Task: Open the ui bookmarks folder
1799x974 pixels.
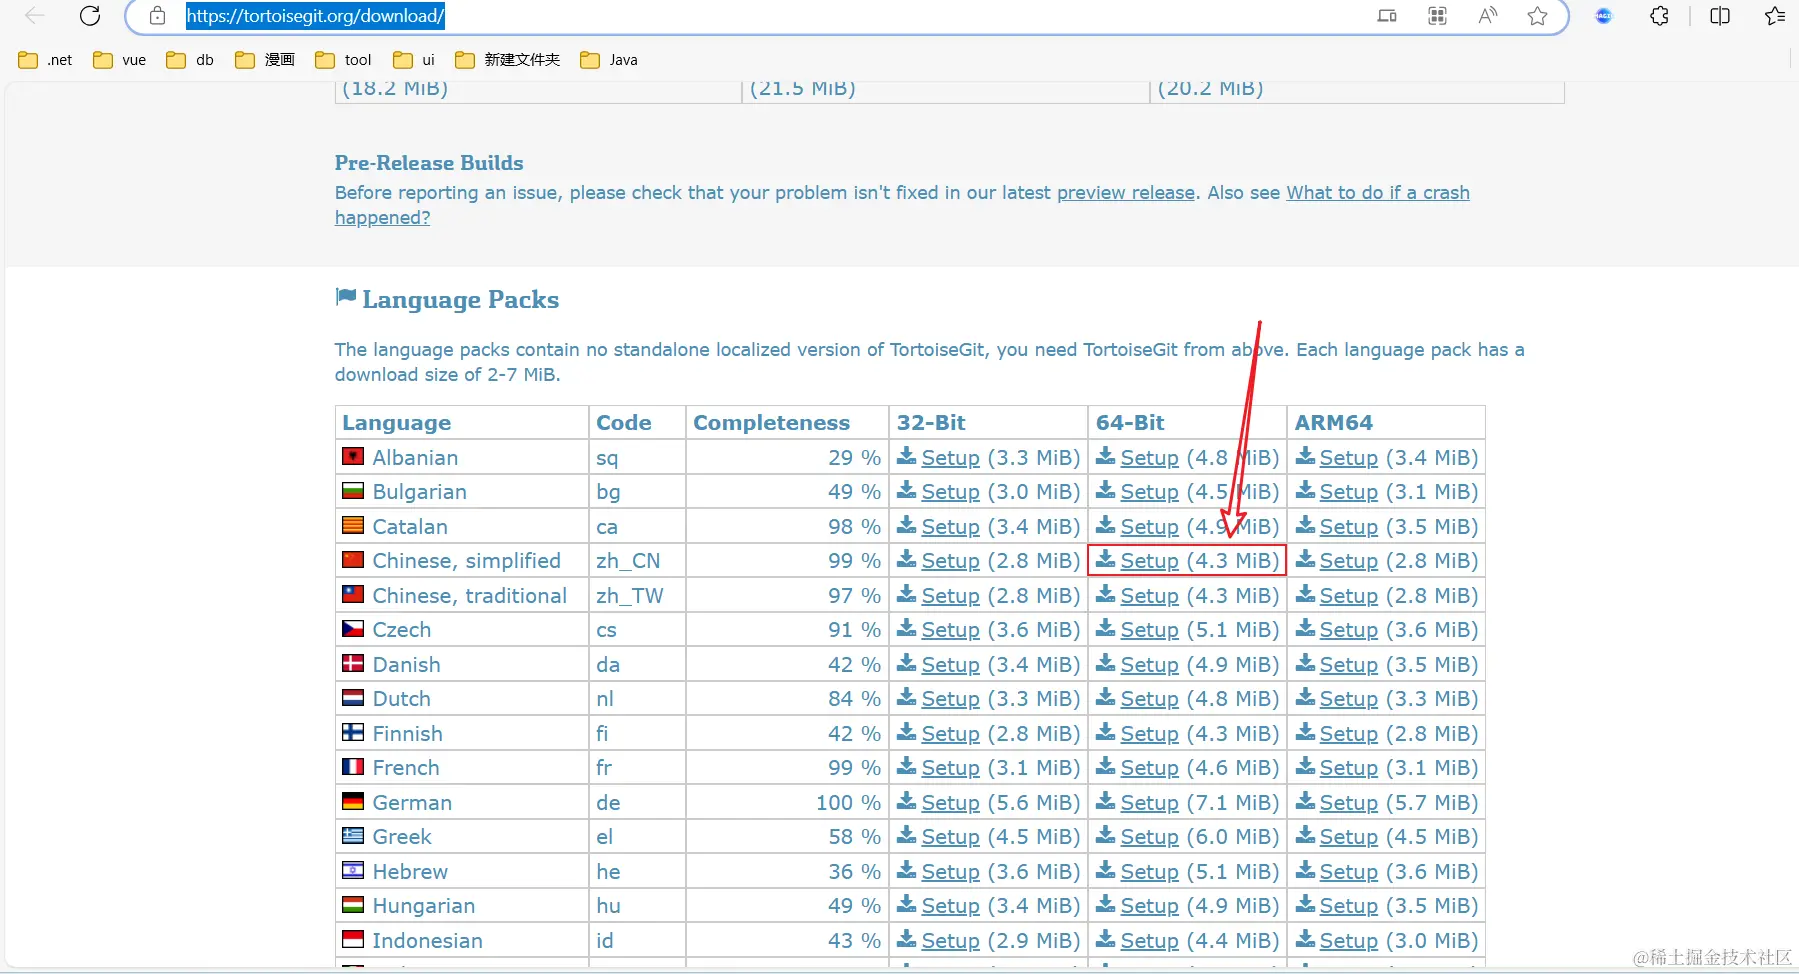Action: tap(414, 60)
